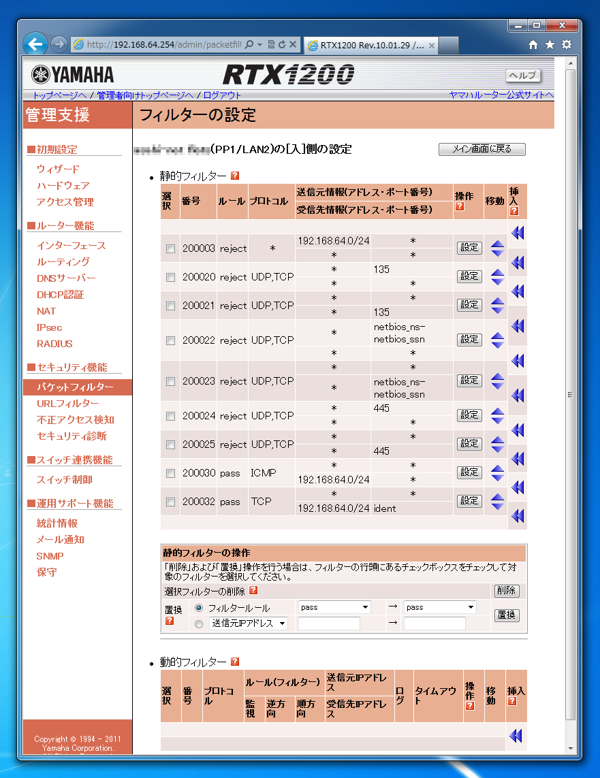
Task: Check the box for filter 200022
Action: click(x=171, y=340)
